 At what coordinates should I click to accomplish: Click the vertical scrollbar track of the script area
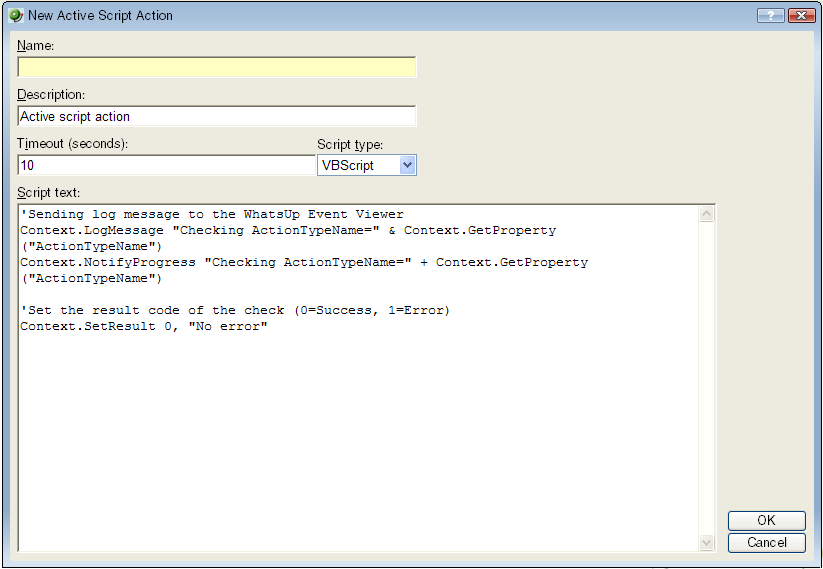pos(707,380)
